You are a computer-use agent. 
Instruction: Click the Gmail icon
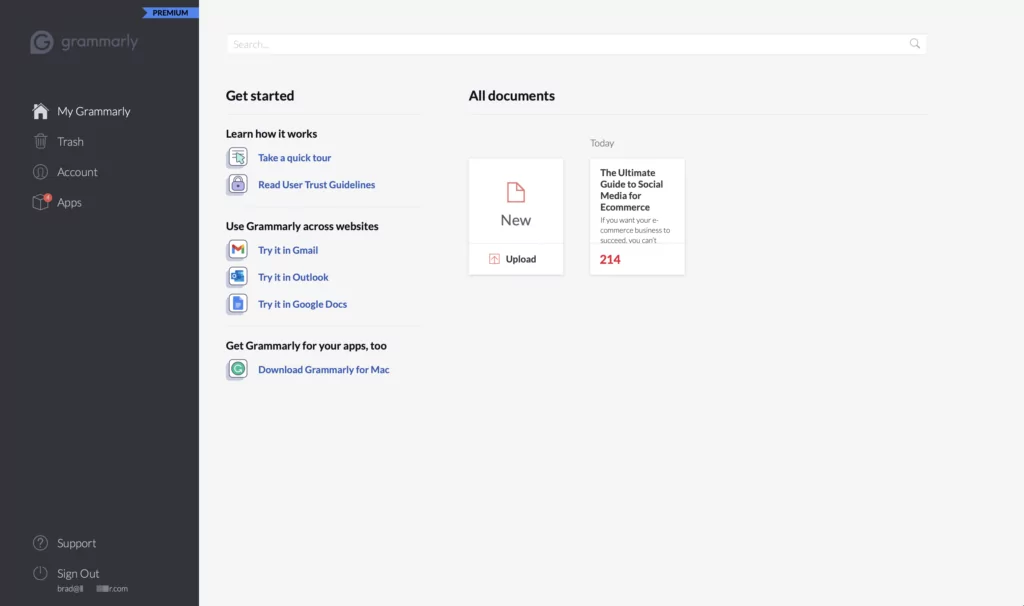238,249
